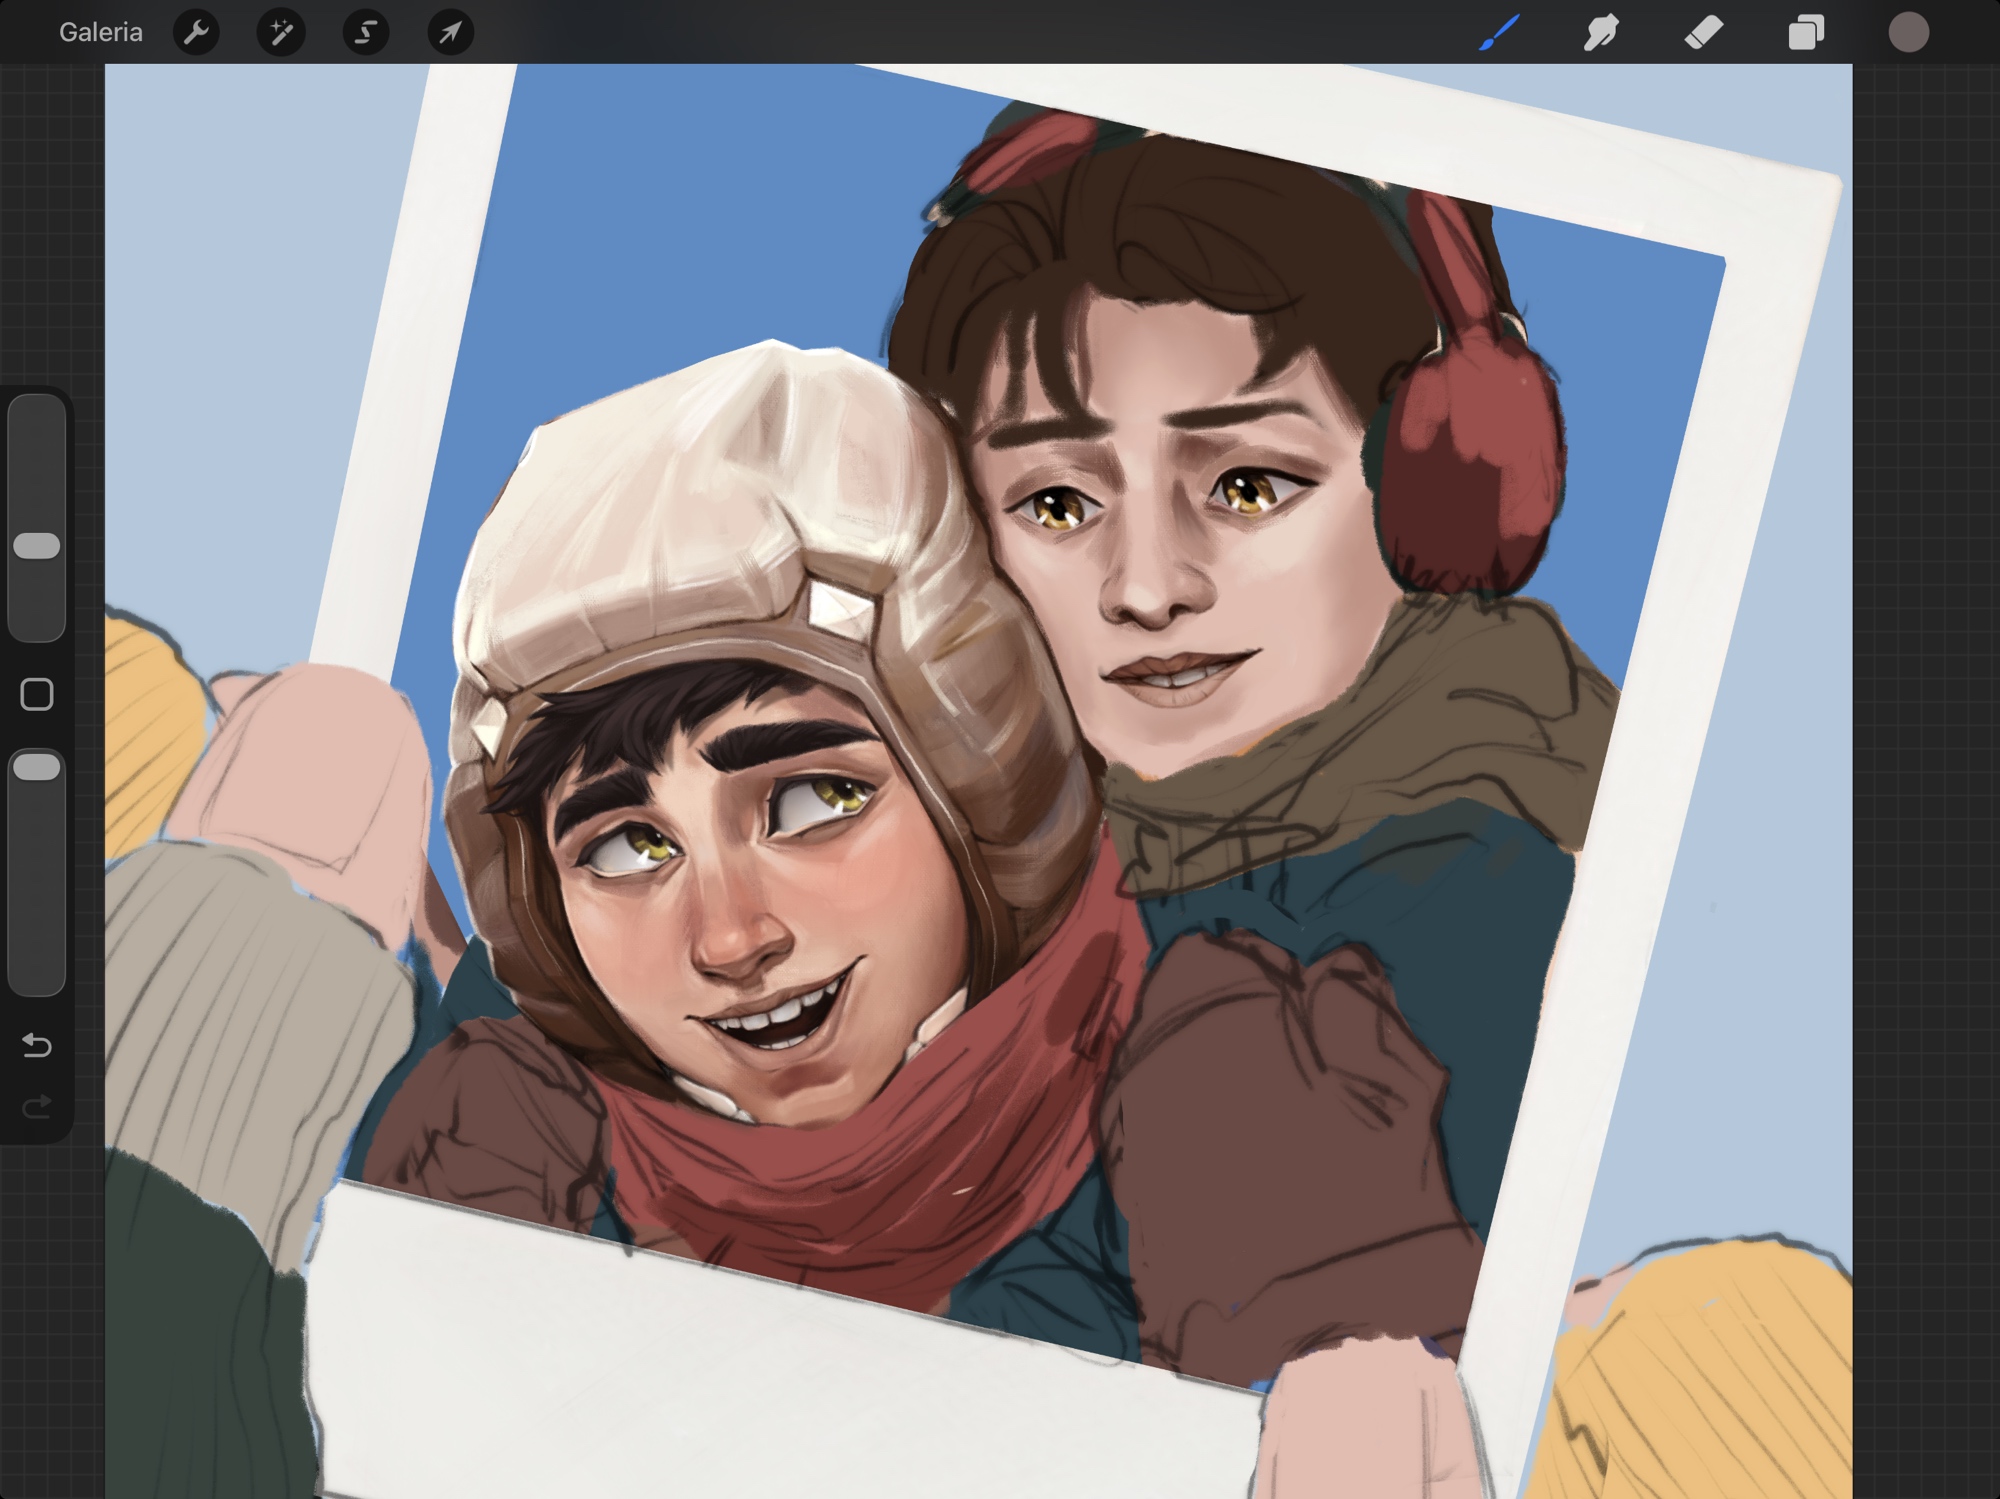Click the brush size slider handle
Image resolution: width=2000 pixels, height=1499 pixels.
point(37,546)
